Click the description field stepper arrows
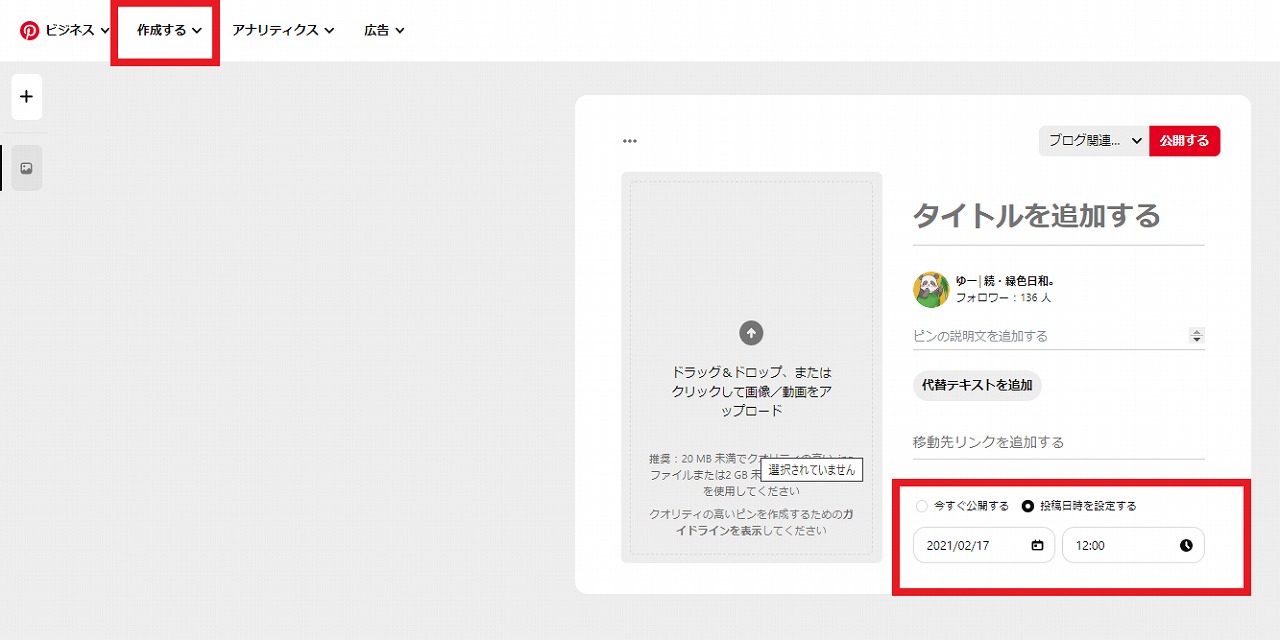Screen dimensions: 1280x640 click(1197, 336)
